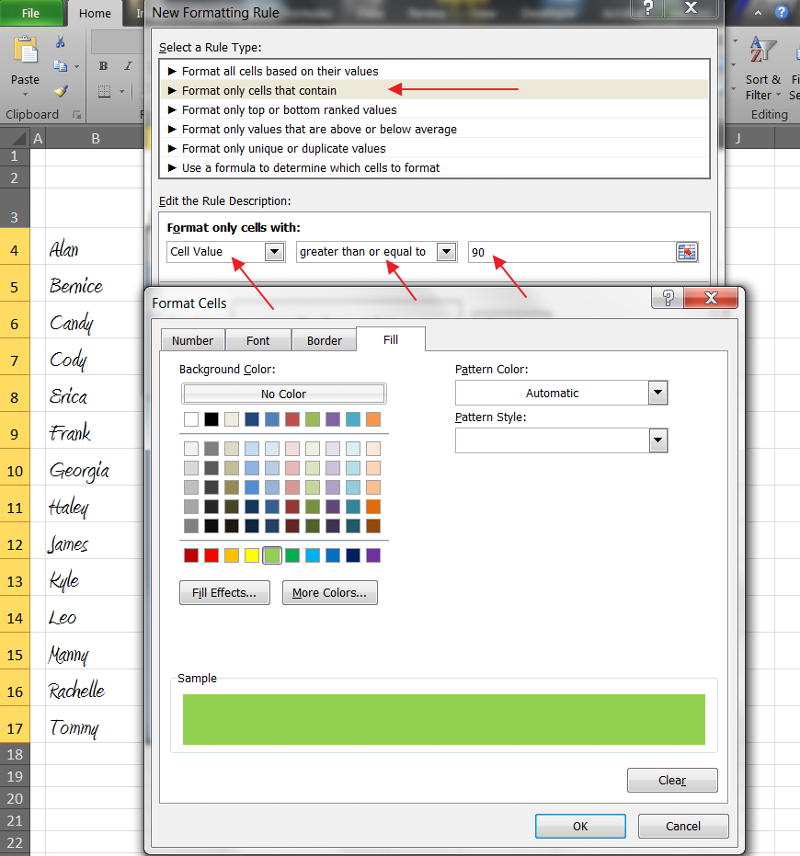This screenshot has width=800, height=856.
Task: Choose the black theme color swatch
Action: (211, 419)
